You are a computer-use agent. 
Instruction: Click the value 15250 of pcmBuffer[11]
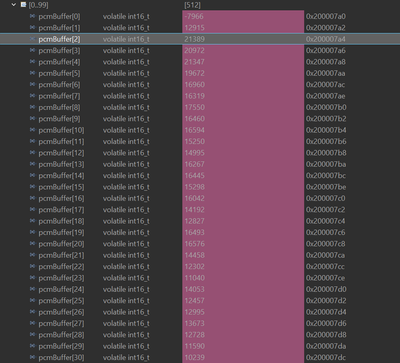pyautogui.click(x=195, y=141)
